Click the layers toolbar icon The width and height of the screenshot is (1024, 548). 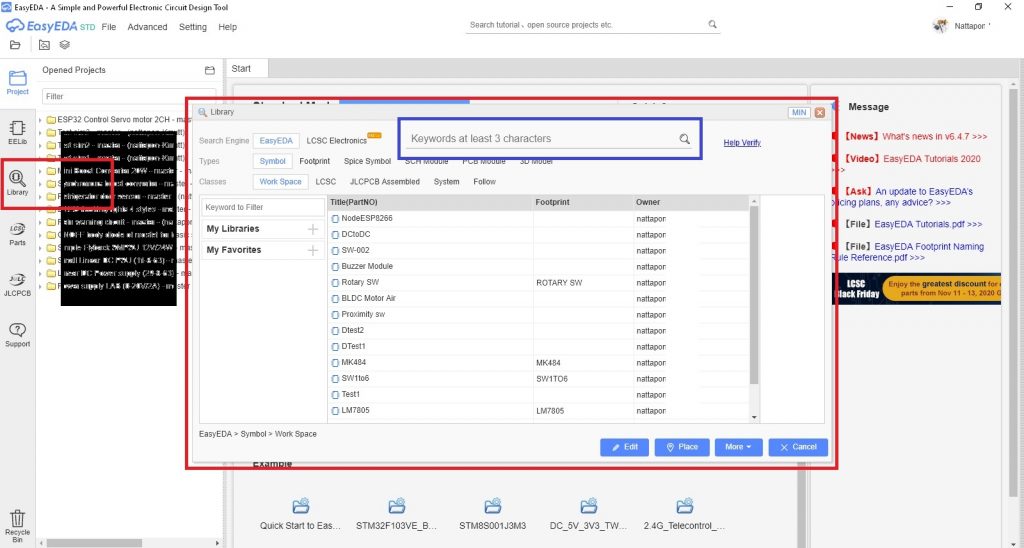pyautogui.click(x=65, y=45)
